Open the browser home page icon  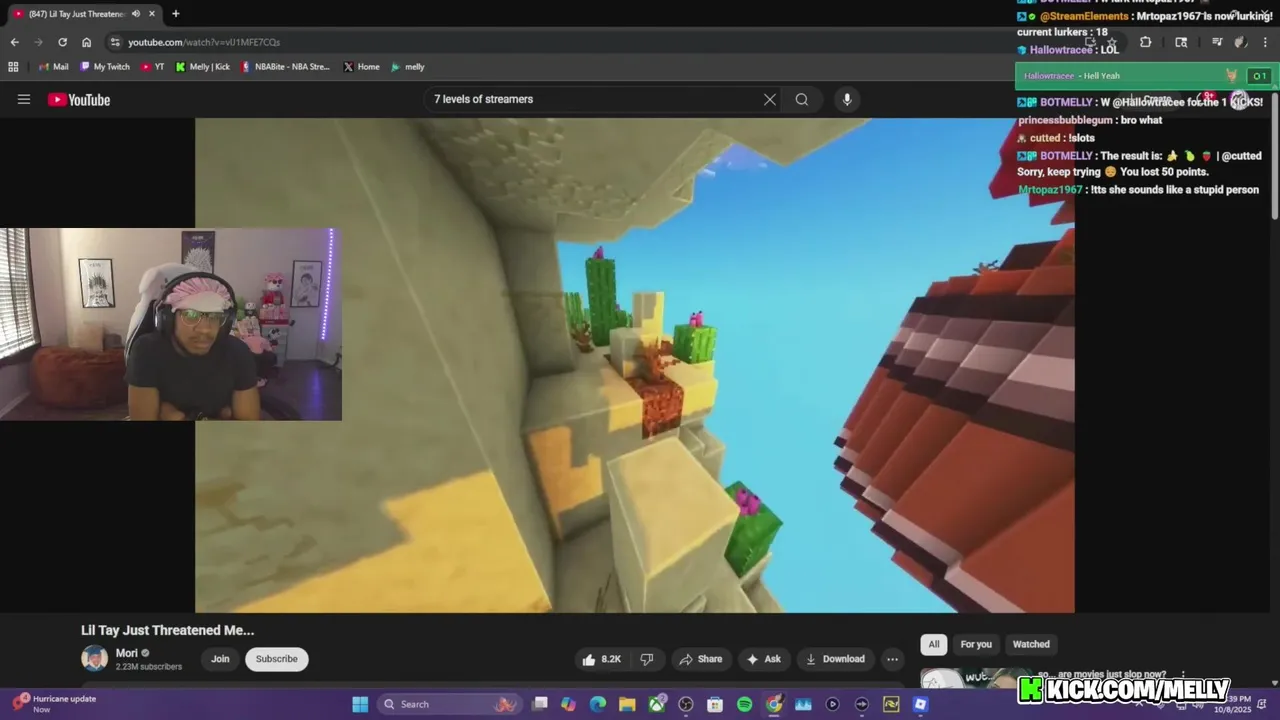[x=86, y=42]
